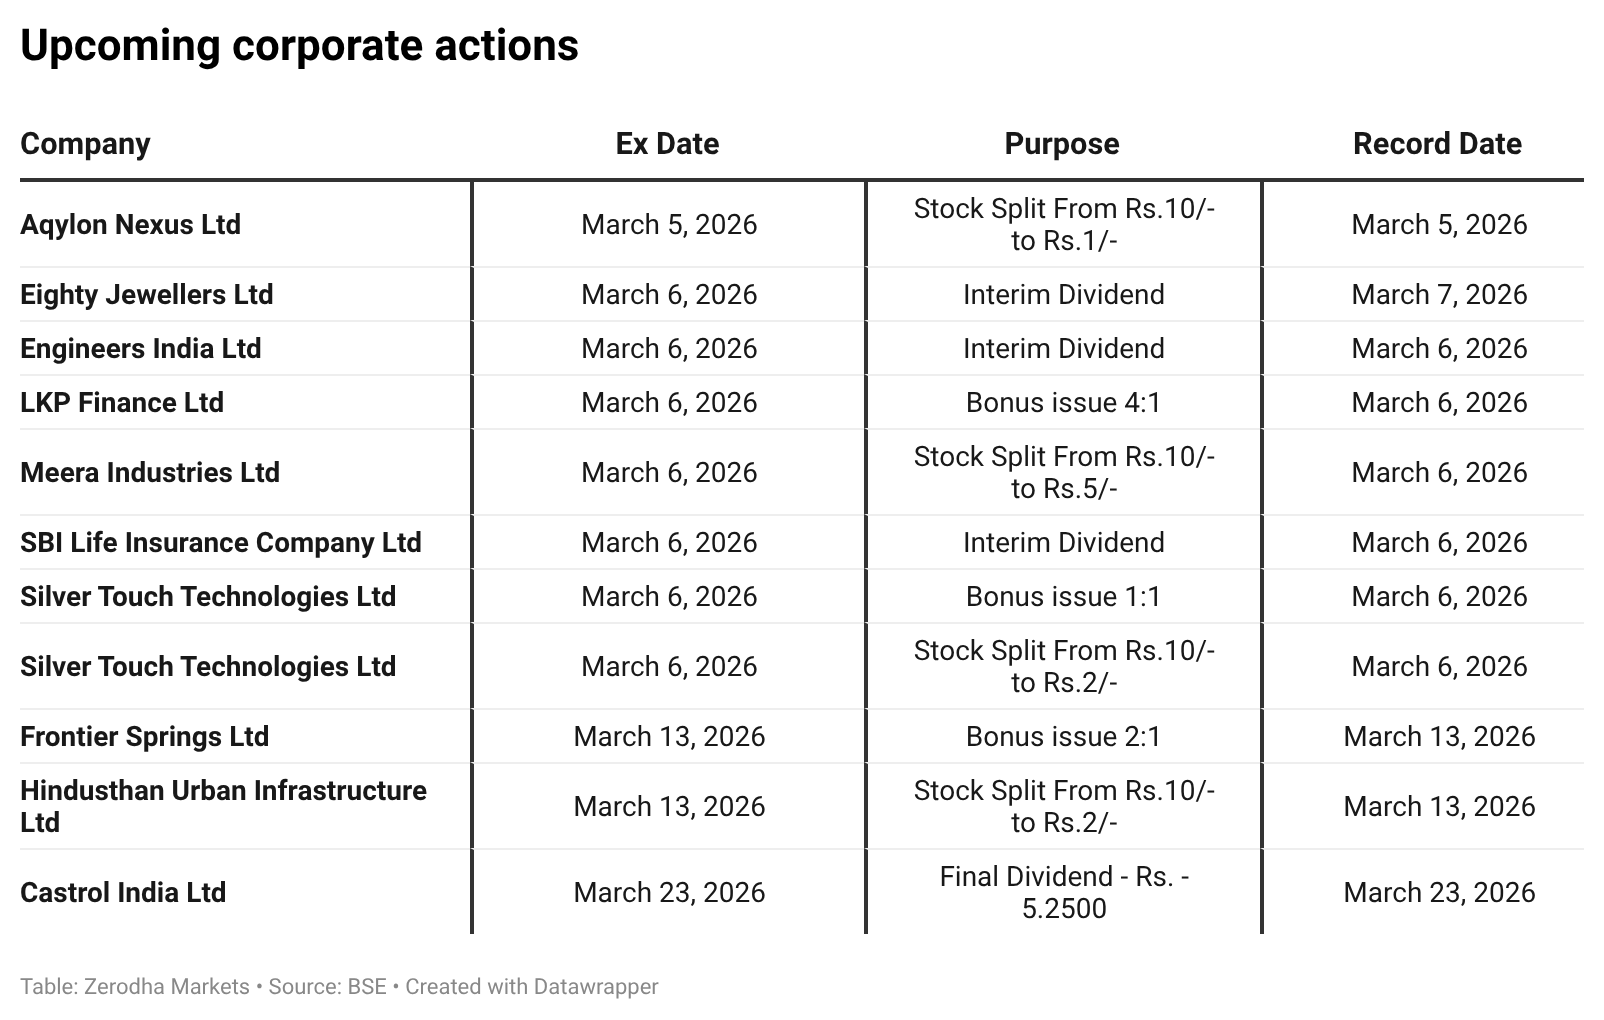Select LKP Finance Ltd company cell
This screenshot has width=1604, height=1020.
coord(122,402)
